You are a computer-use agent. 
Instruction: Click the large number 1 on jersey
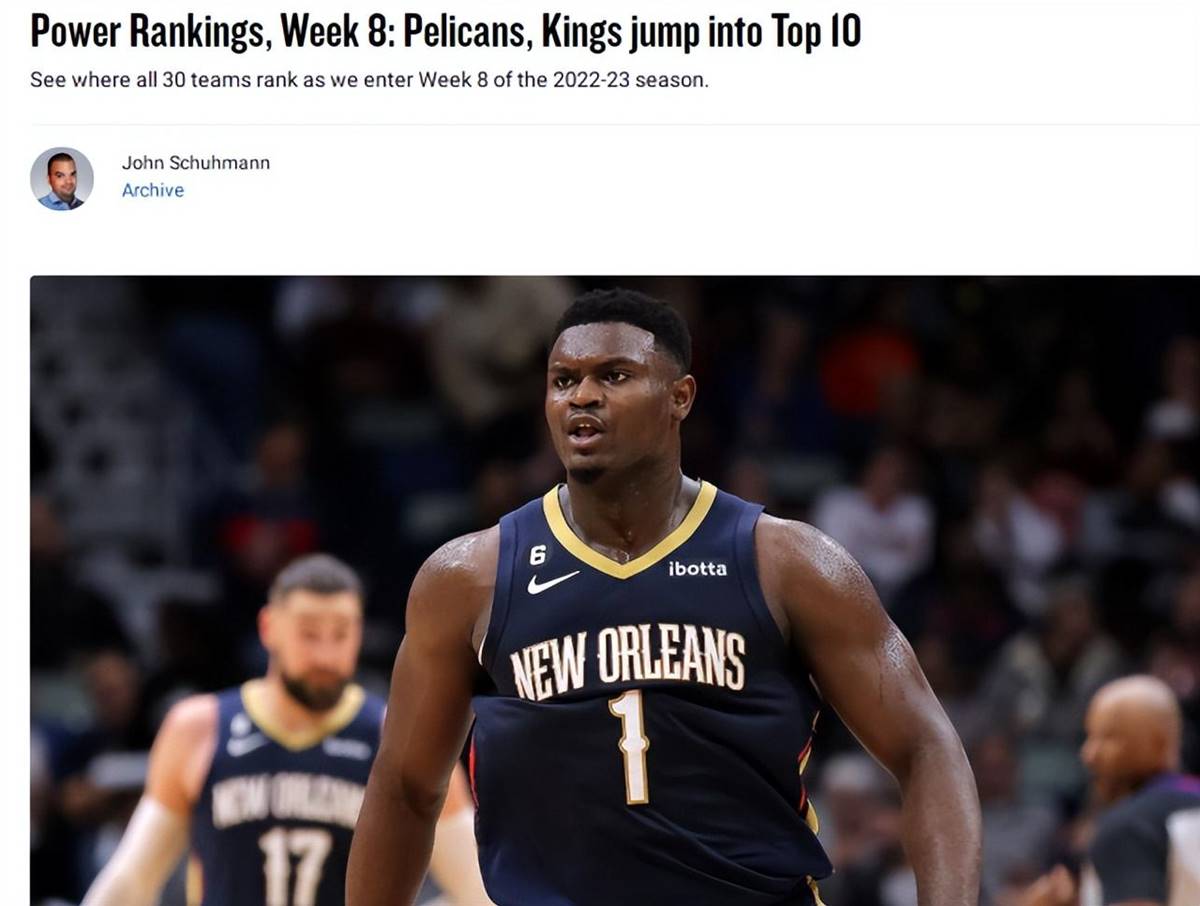pos(630,747)
